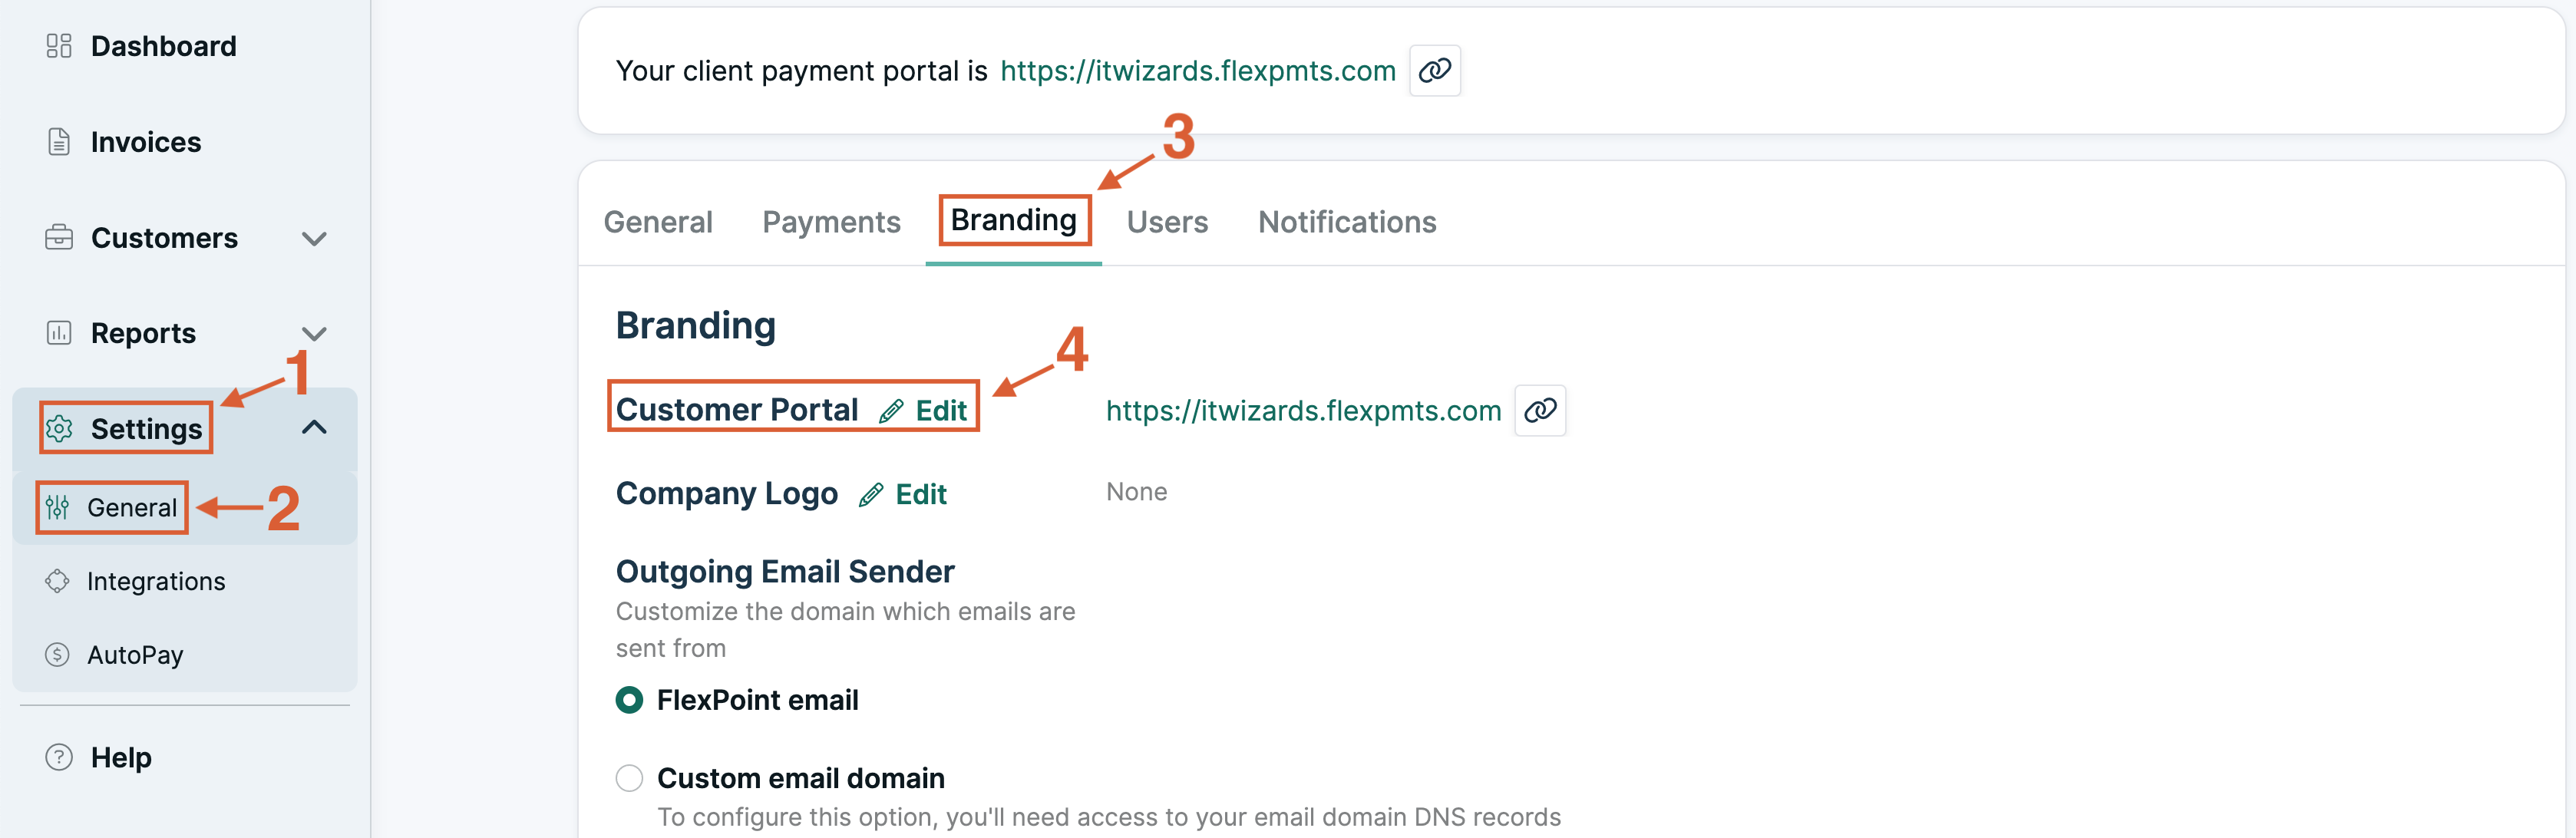Screen dimensions: 2576x838
Task: Click the sliders icon next to General
Action: (58, 507)
